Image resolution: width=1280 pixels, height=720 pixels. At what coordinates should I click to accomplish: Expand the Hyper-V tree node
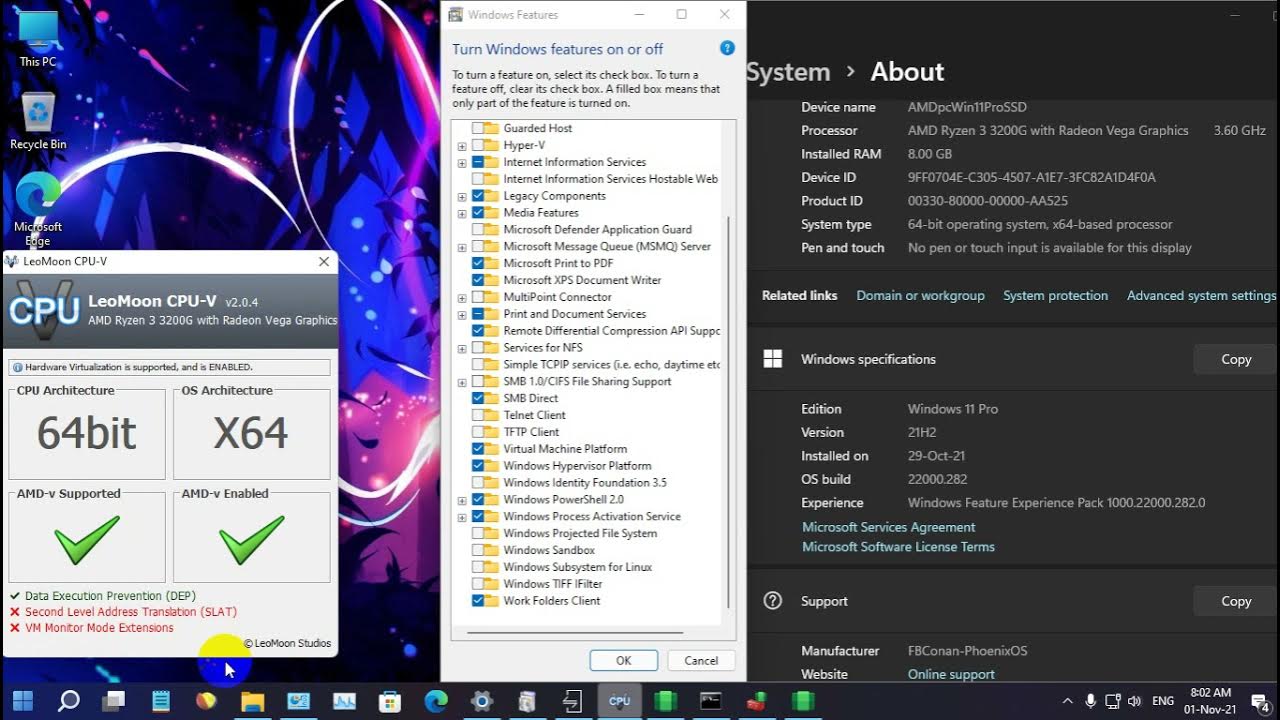462,146
